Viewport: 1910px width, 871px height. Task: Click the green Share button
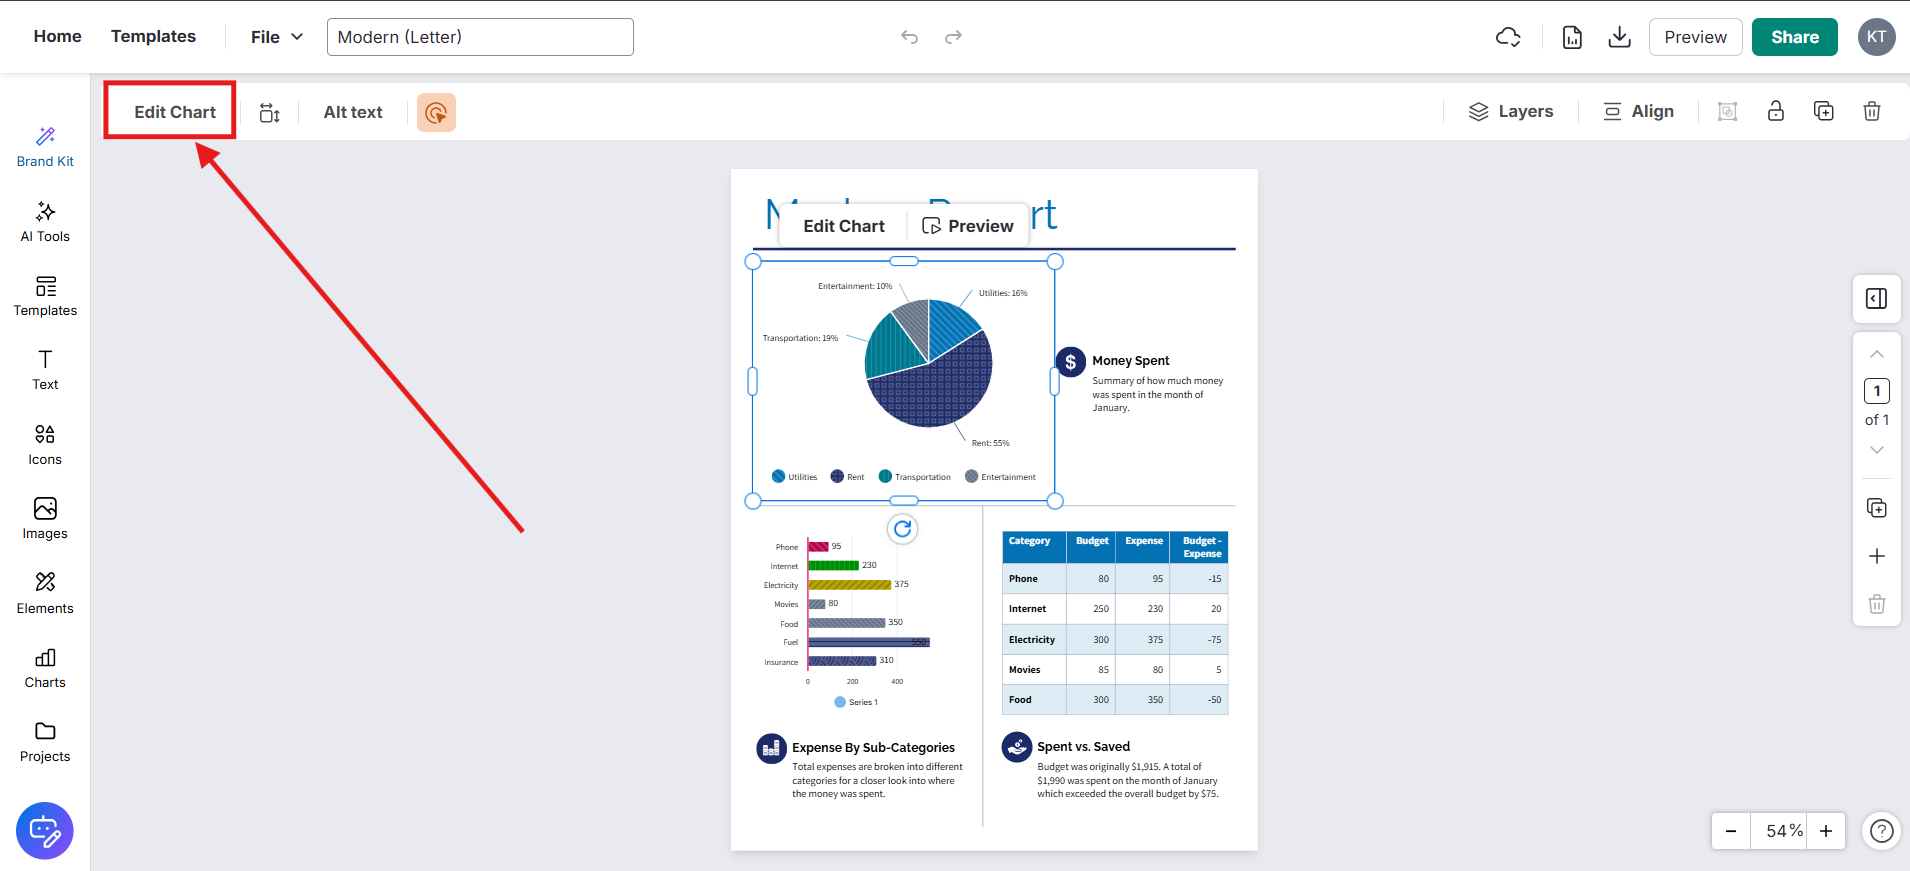1794,37
